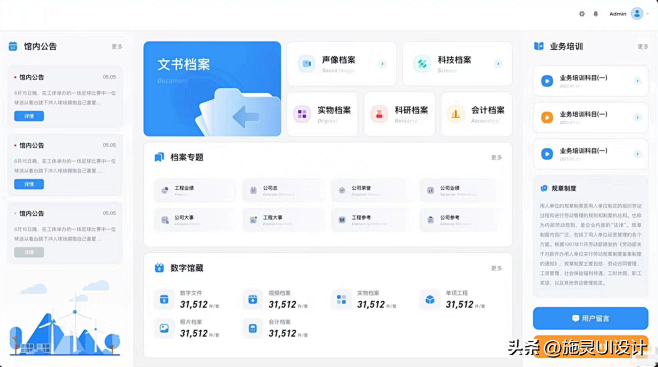Open the settings gear in the header

[582, 14]
